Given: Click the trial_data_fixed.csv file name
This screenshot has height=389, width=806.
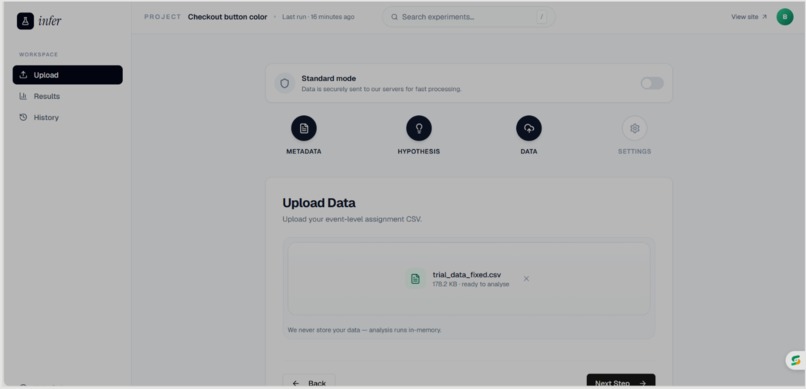Looking at the screenshot, I should 467,274.
